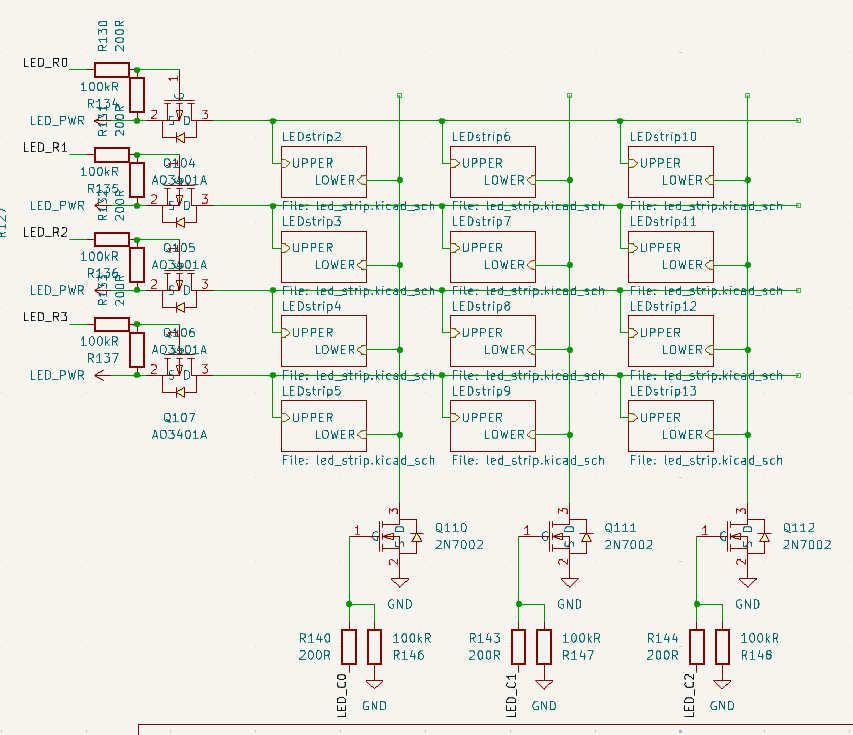Click the LED_C2 net label

[689, 695]
